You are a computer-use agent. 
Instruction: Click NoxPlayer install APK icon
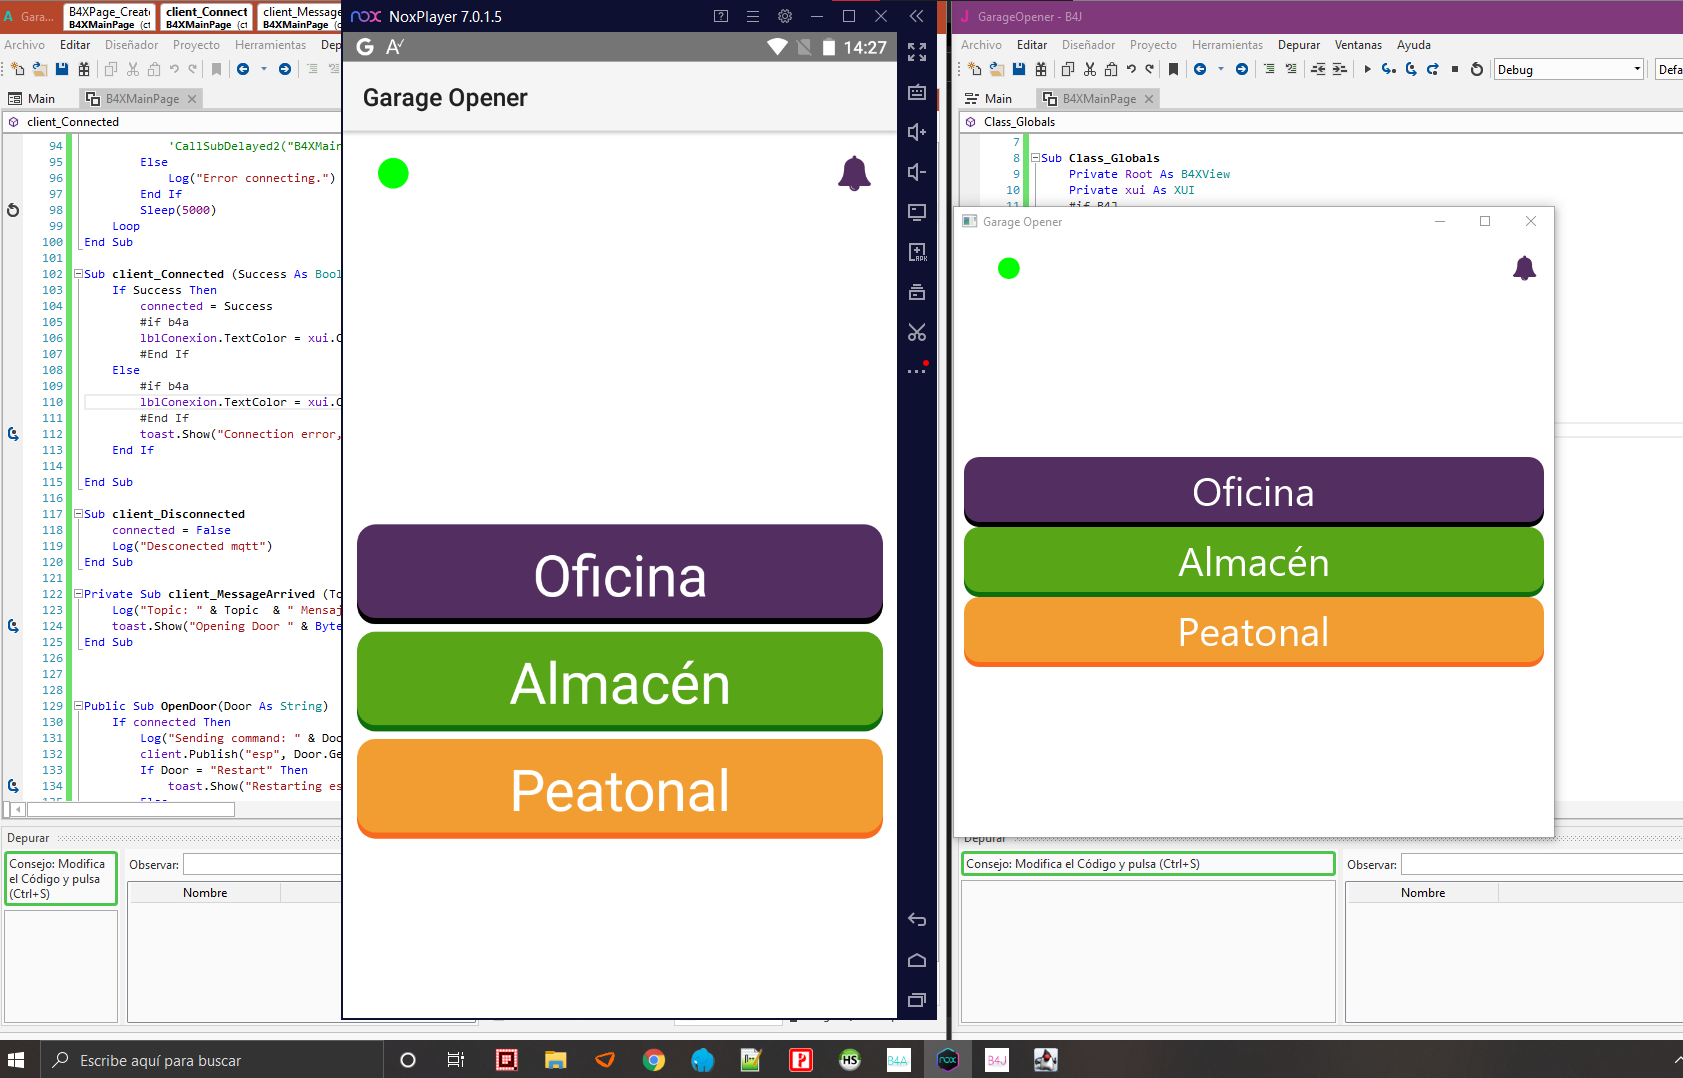[x=917, y=252]
